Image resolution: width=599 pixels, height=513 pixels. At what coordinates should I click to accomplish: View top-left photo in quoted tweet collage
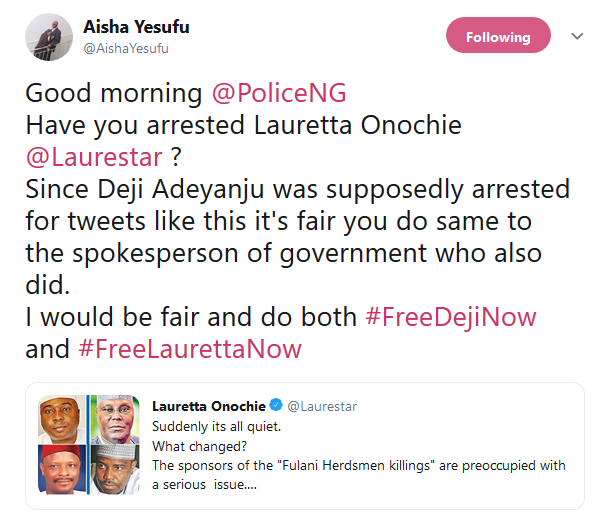coord(62,419)
